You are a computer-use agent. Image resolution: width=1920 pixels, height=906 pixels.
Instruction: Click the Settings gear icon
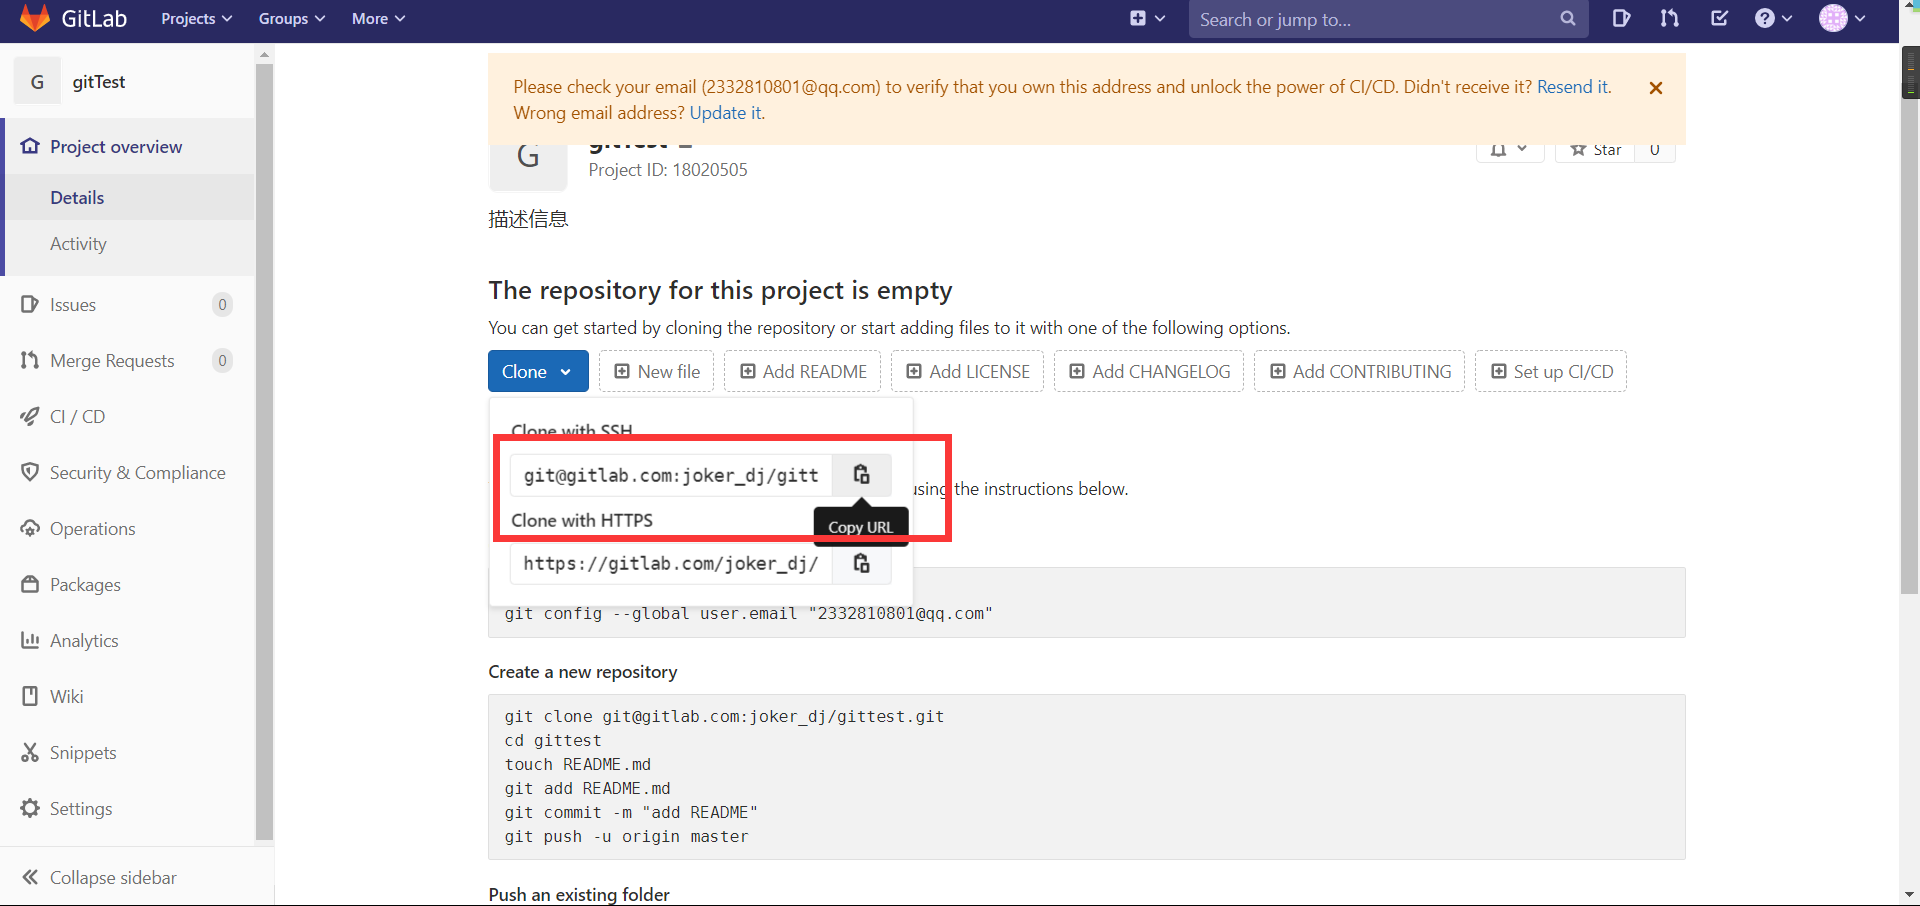(x=30, y=808)
